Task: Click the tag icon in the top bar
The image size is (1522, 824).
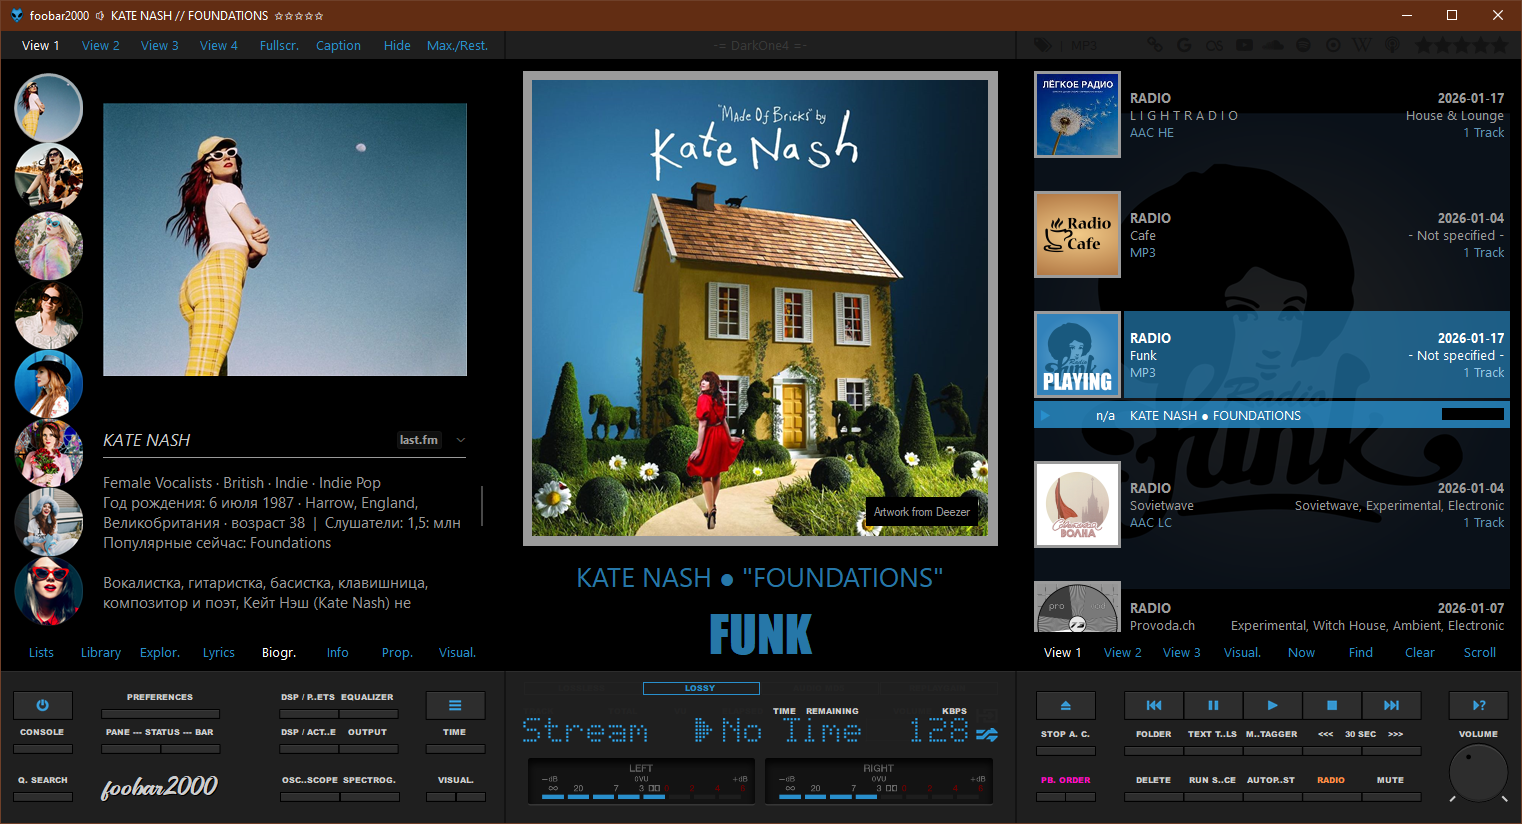Action: click(1043, 45)
